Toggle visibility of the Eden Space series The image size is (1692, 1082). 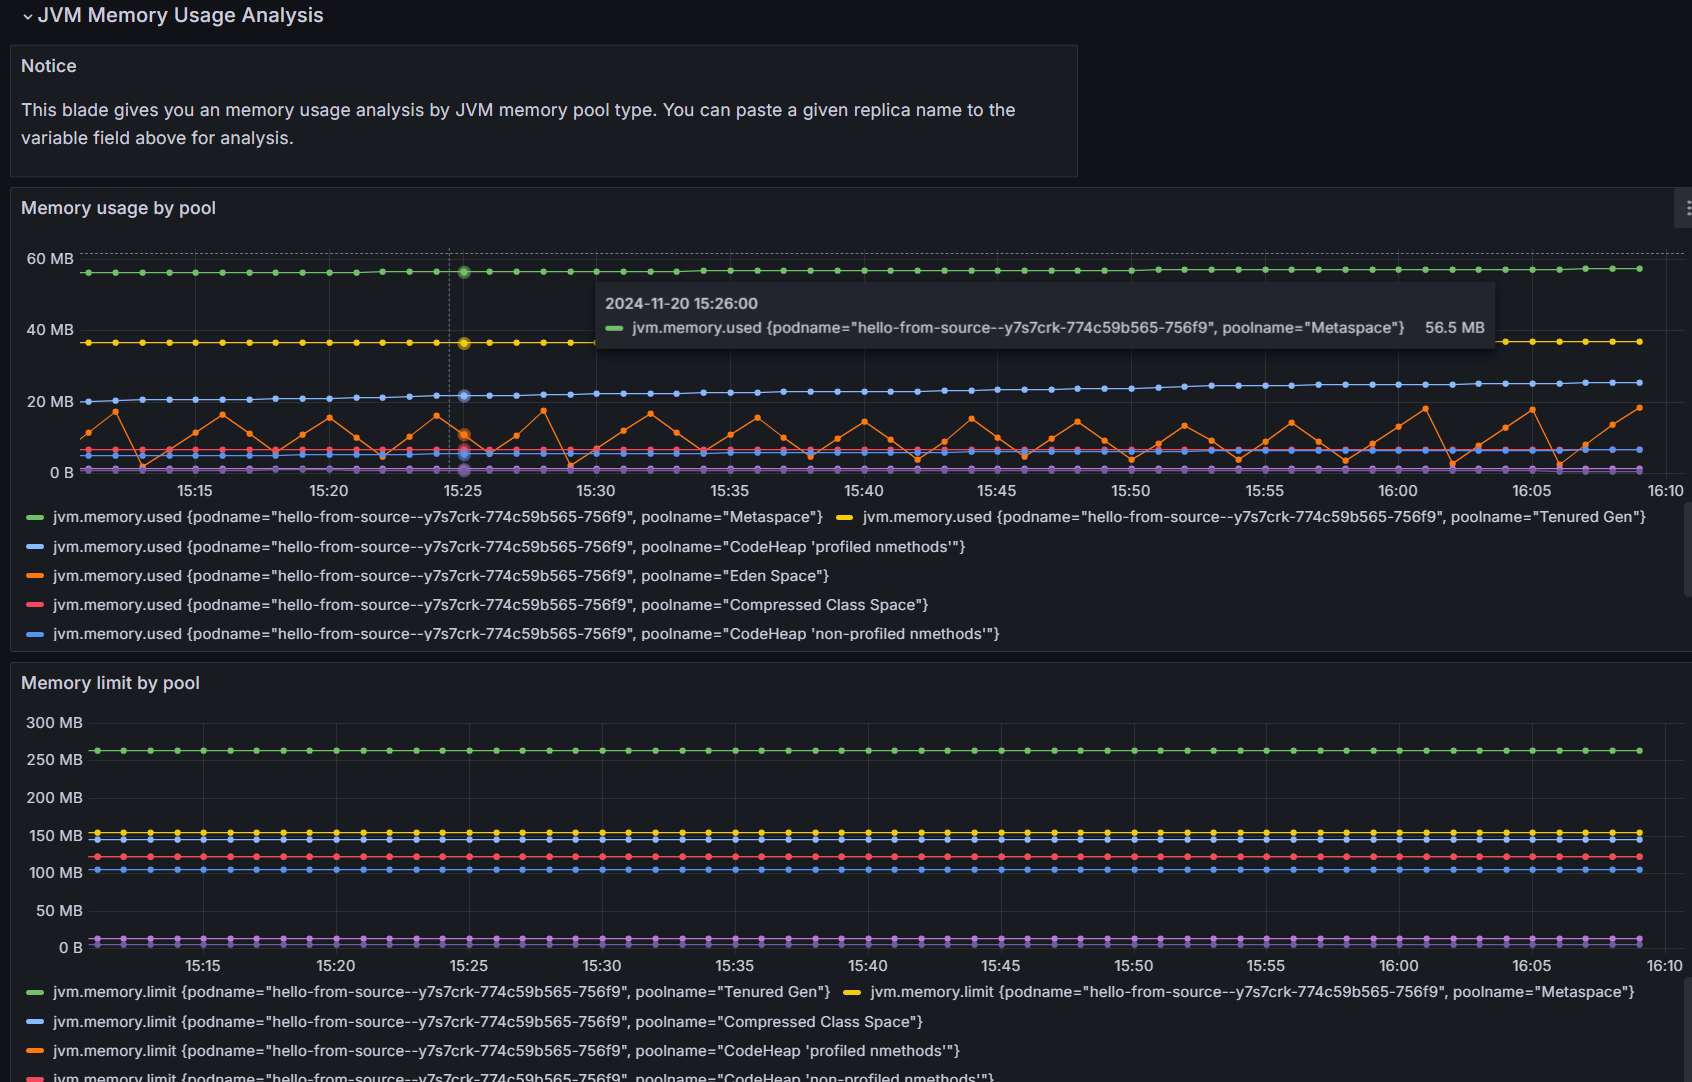[440, 575]
